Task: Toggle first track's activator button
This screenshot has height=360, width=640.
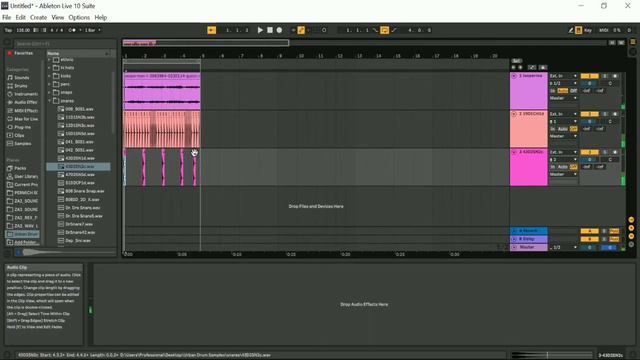Action: point(589,76)
